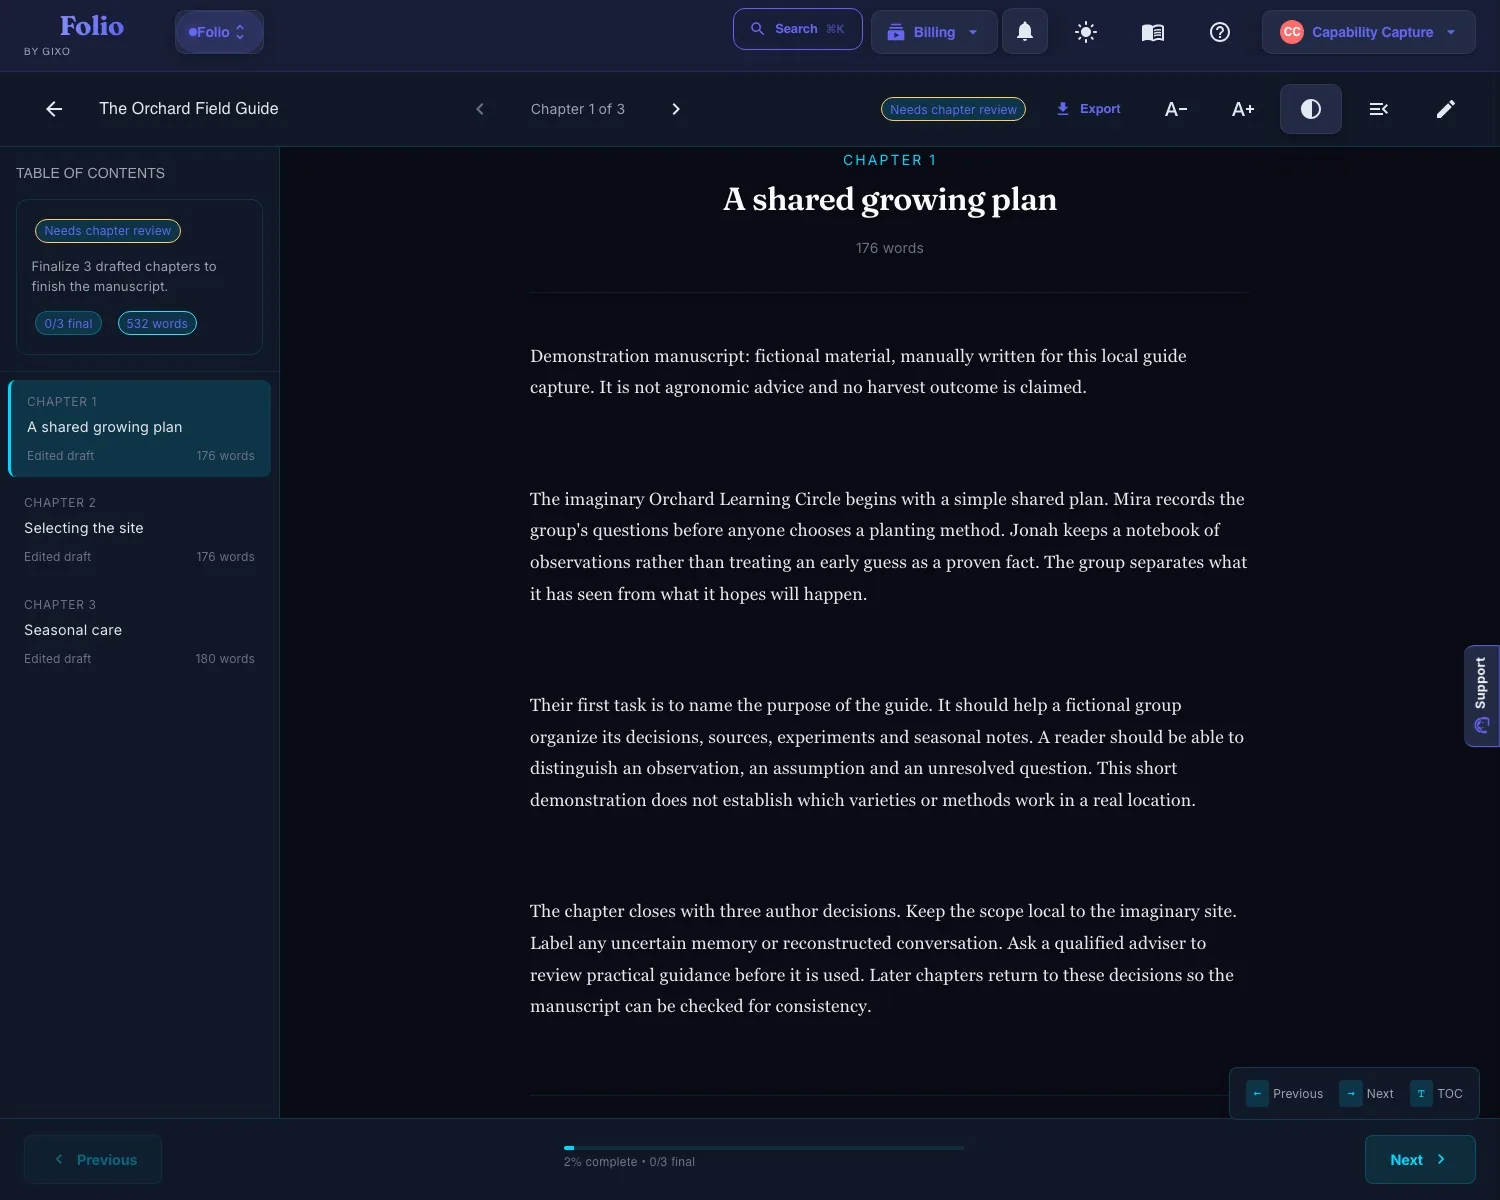Click the bottom-left Previous button
The image size is (1500, 1200).
point(93,1160)
